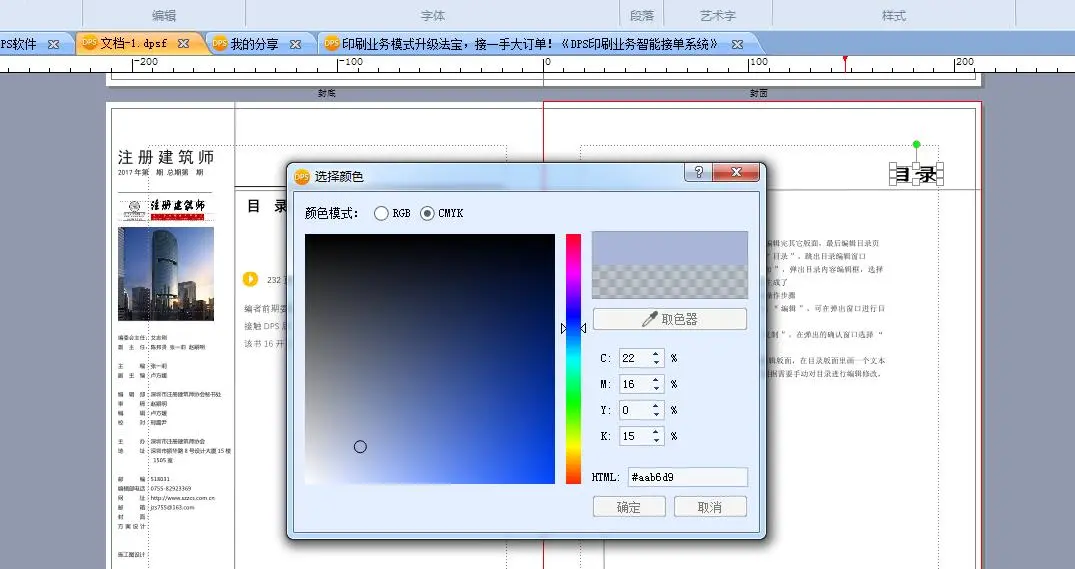
Task: Increase M value with up spinner arrow
Action: coord(656,380)
